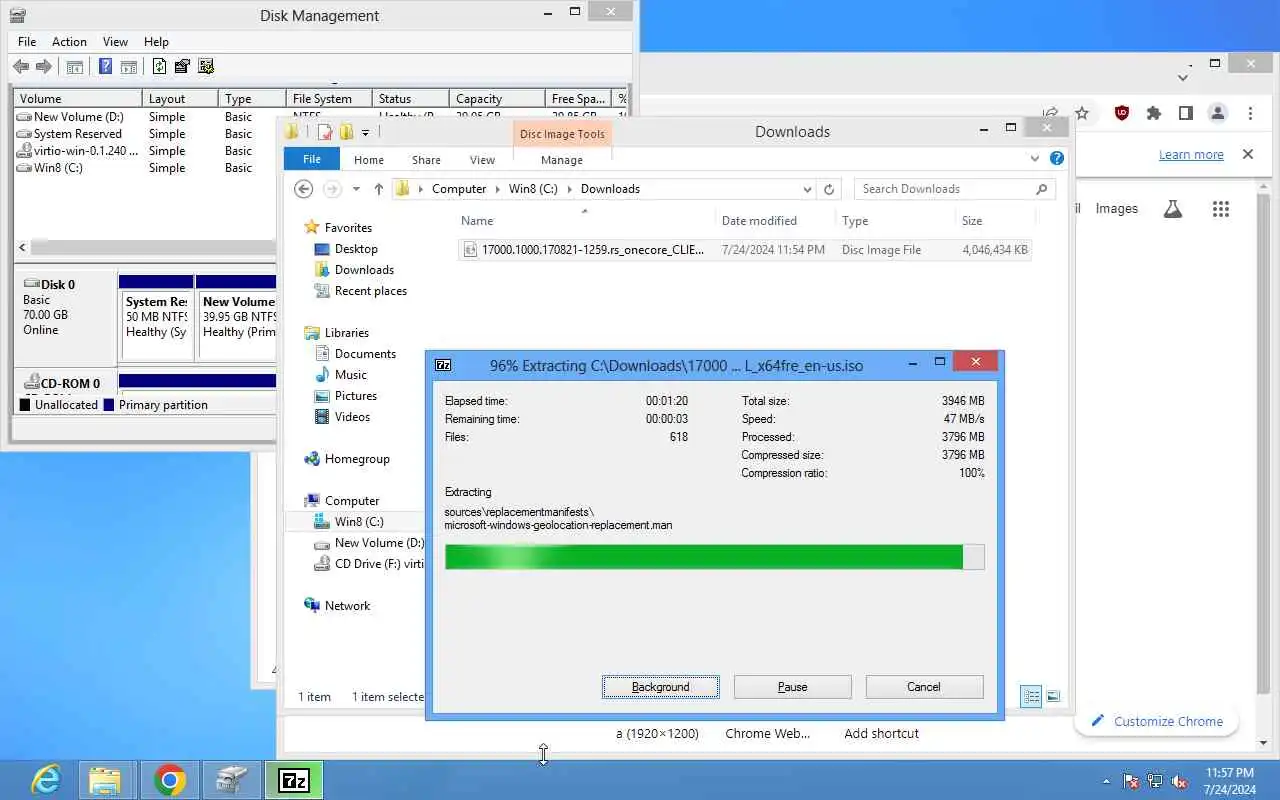Image resolution: width=1280 pixels, height=800 pixels.
Task: Click the Explorer refresh button beside address bar
Action: click(828, 189)
